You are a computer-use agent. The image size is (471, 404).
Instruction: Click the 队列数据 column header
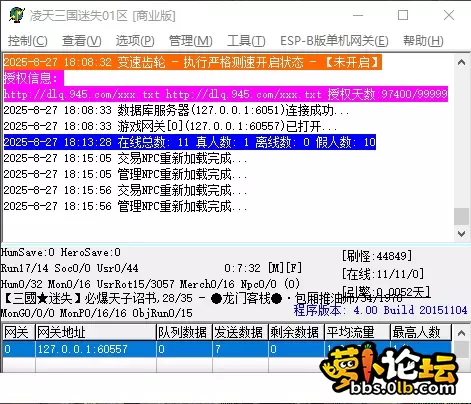pyautogui.click(x=184, y=332)
